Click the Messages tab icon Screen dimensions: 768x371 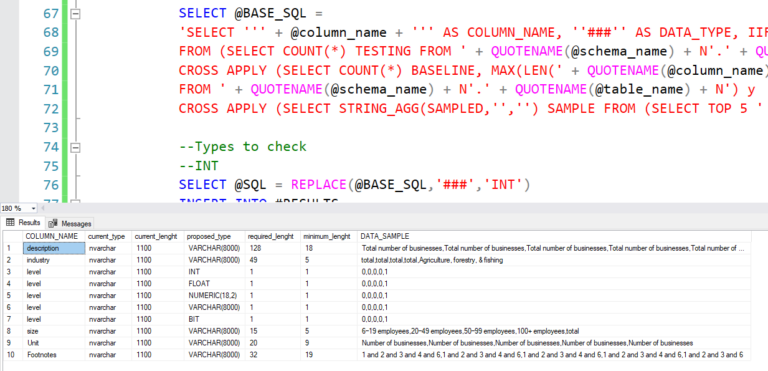click(x=53, y=223)
